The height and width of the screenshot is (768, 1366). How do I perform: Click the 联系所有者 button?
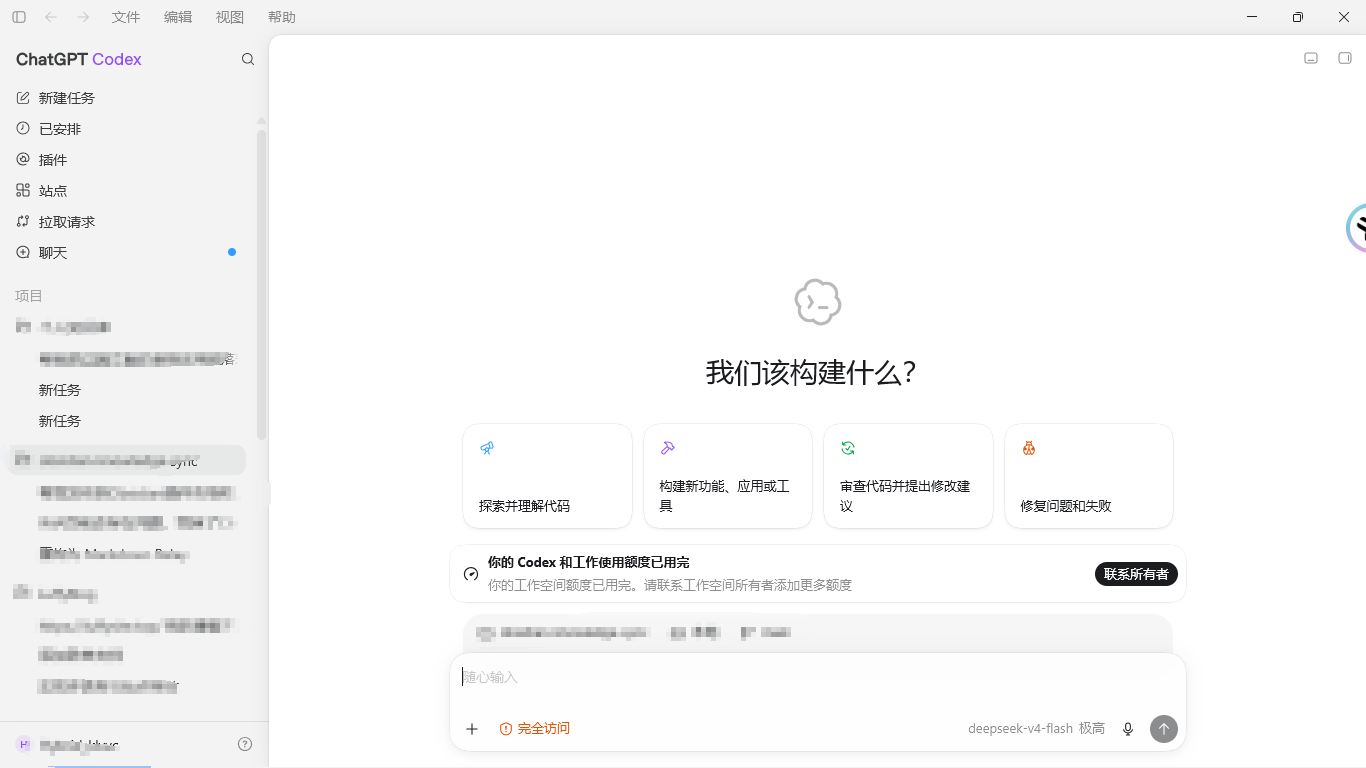click(x=1136, y=574)
